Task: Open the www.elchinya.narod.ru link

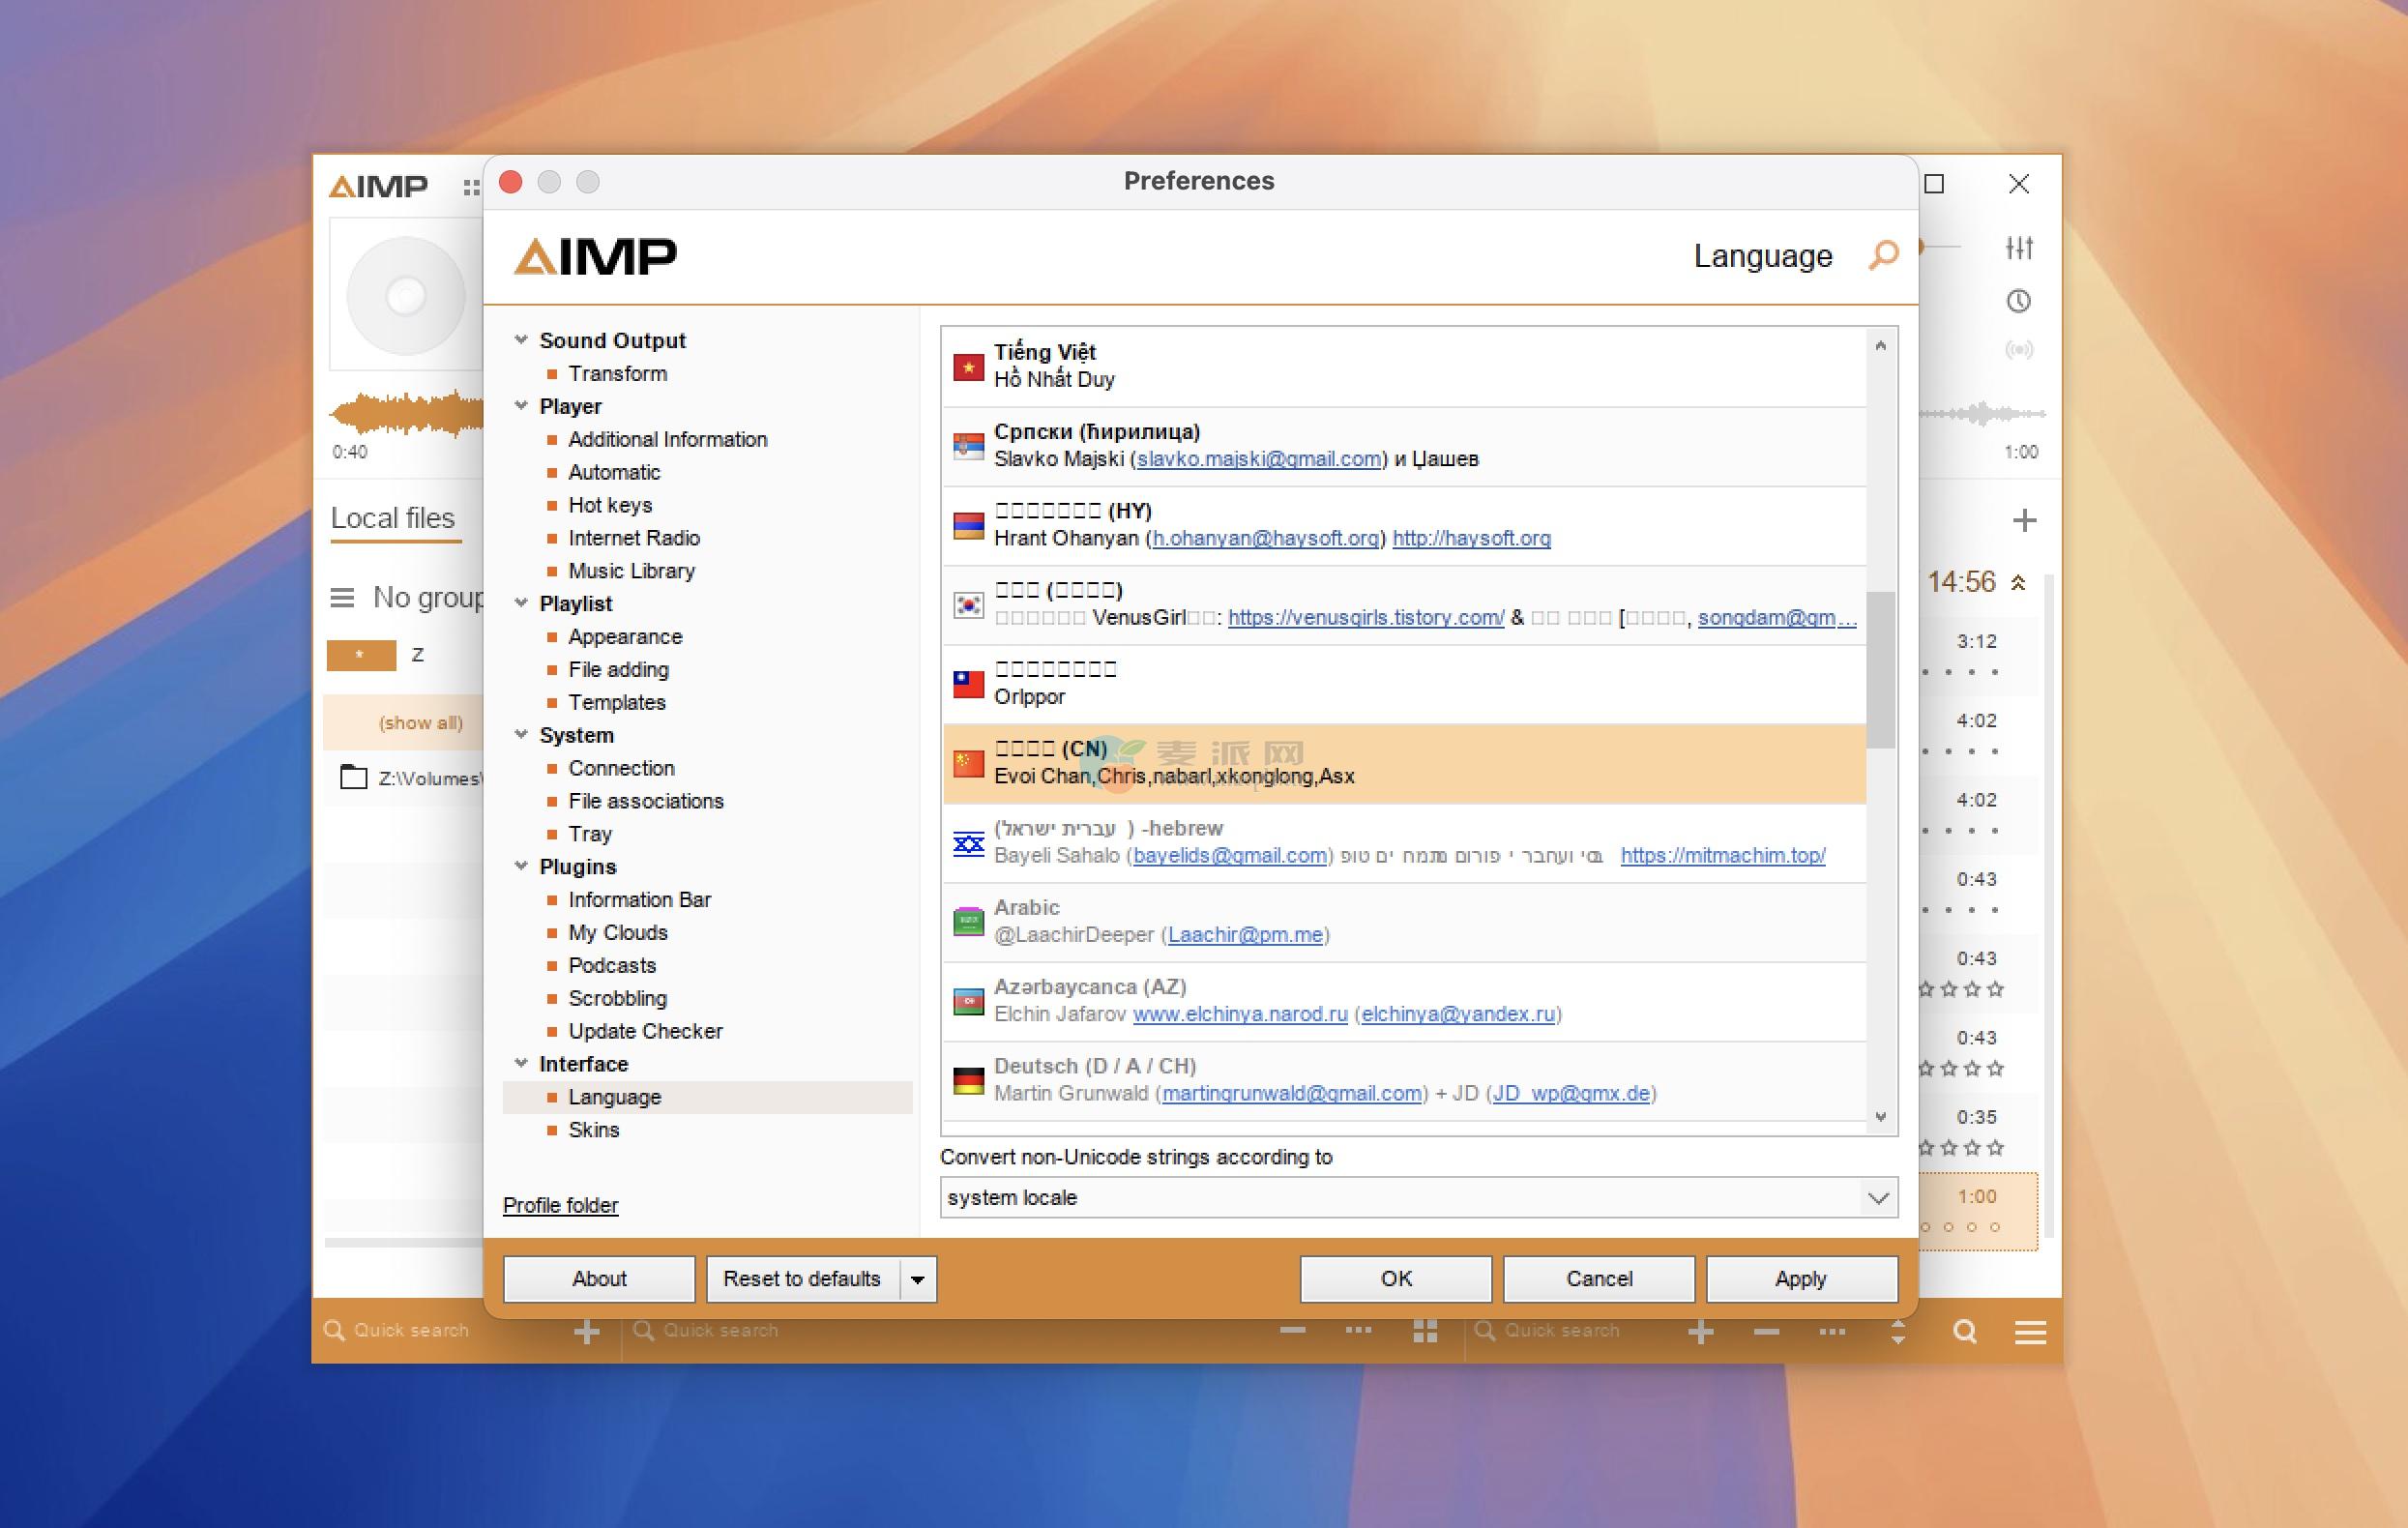Action: tap(1240, 1014)
